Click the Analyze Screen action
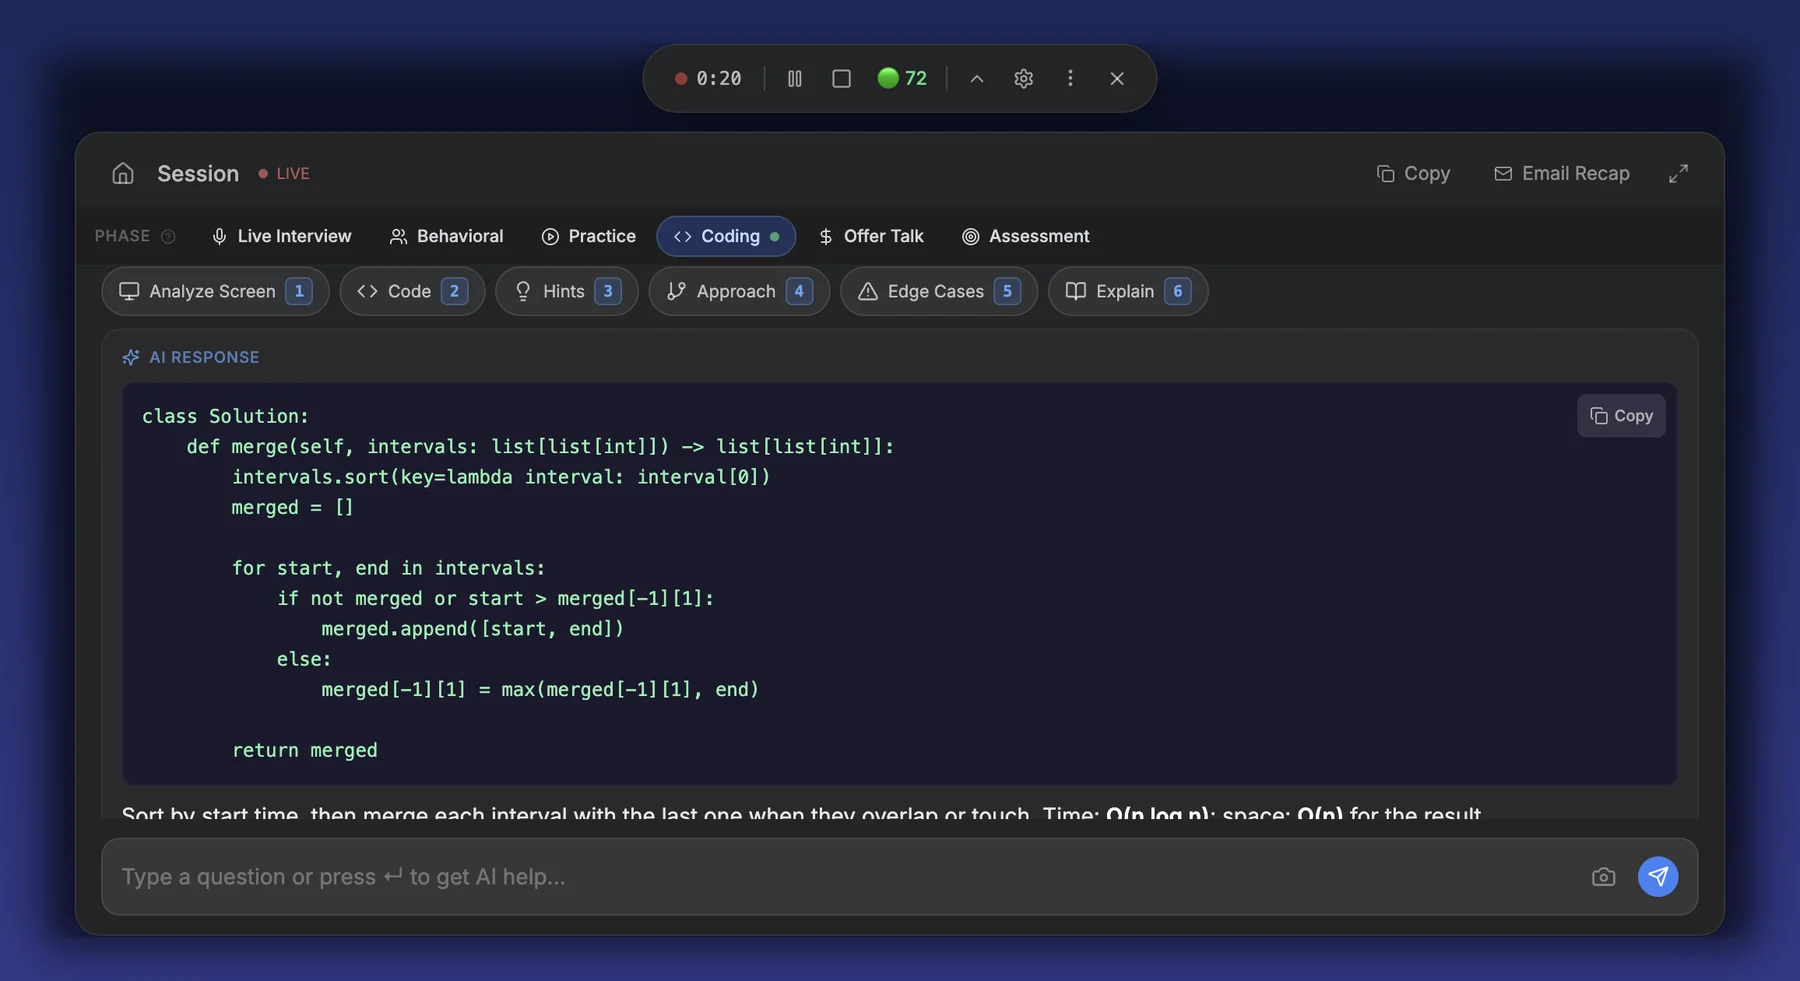The image size is (1800, 981). pyautogui.click(x=215, y=292)
